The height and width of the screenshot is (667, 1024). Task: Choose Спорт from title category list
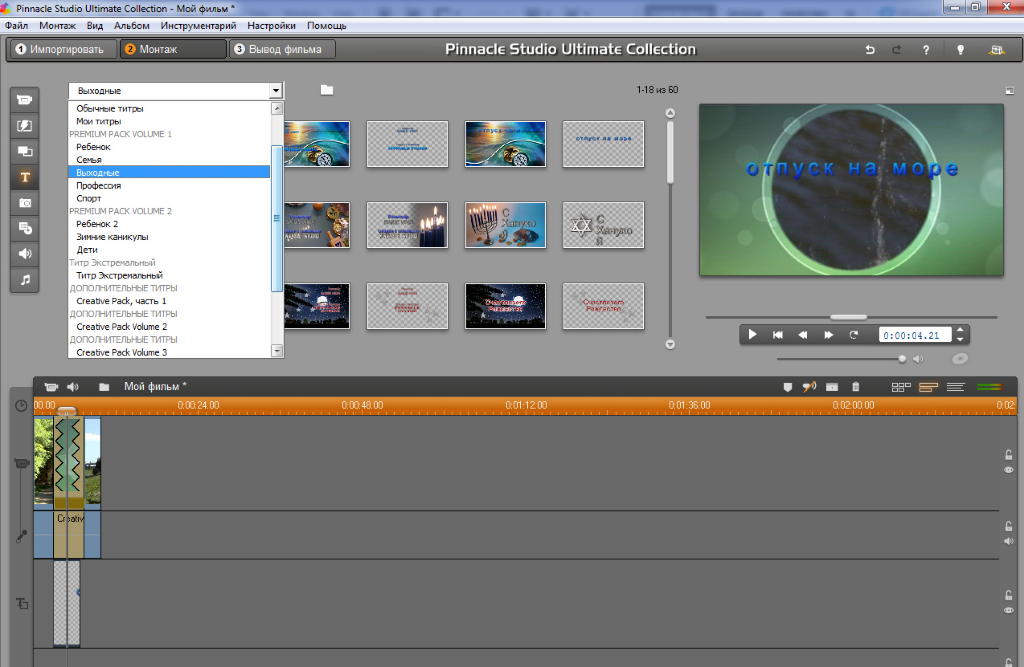click(89, 198)
